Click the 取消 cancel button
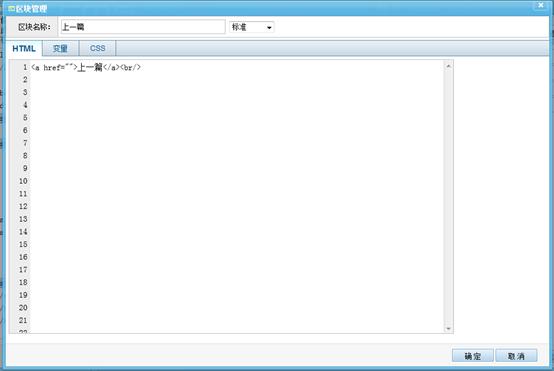The image size is (554, 371). tap(516, 356)
